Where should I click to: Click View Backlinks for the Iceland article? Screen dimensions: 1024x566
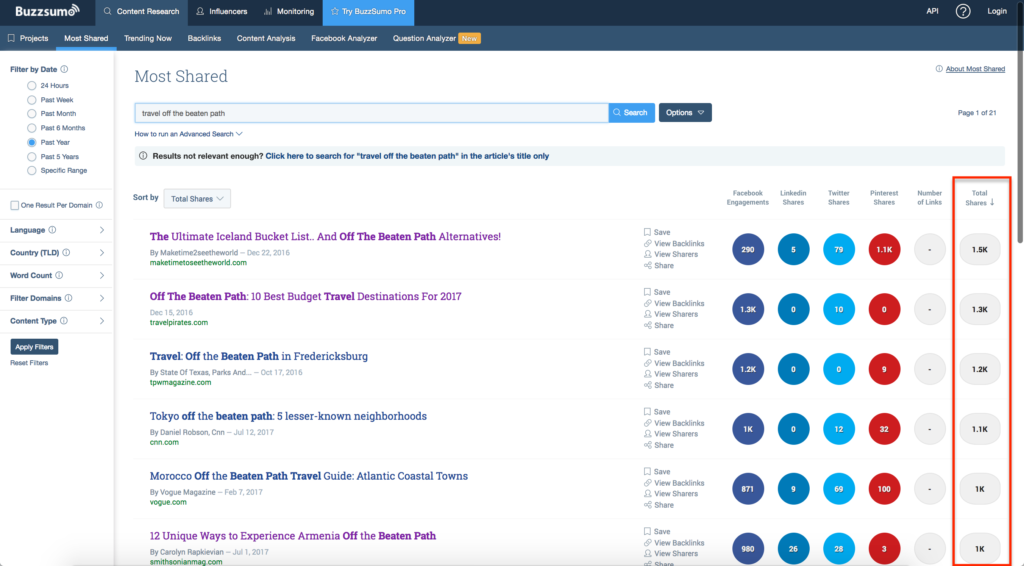(674, 244)
